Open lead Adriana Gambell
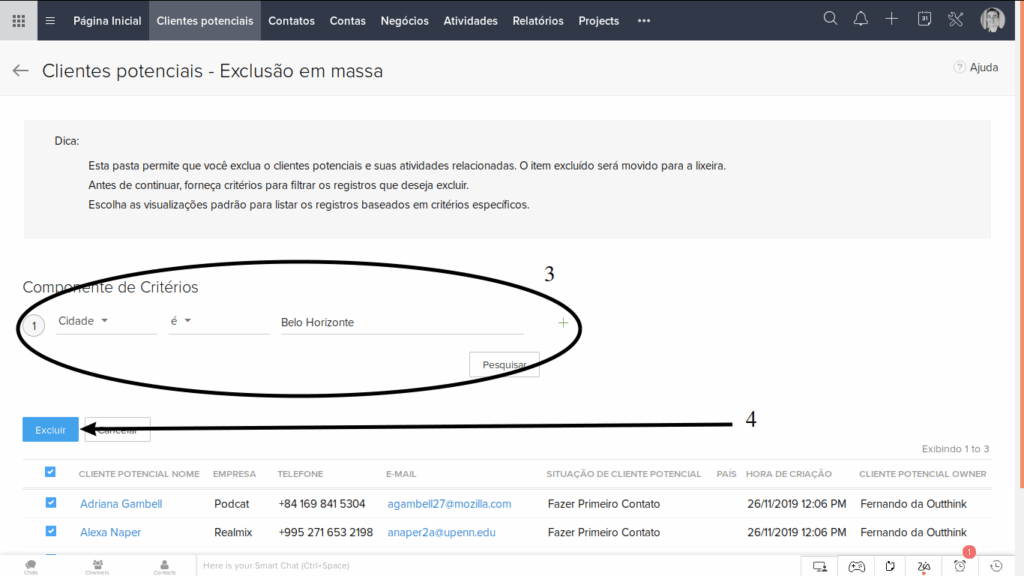This screenshot has height=576, width=1024. coord(121,504)
